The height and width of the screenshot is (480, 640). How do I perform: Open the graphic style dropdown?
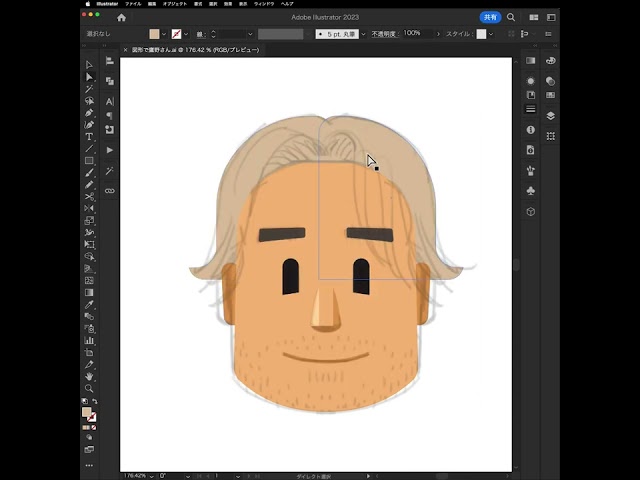(491, 34)
